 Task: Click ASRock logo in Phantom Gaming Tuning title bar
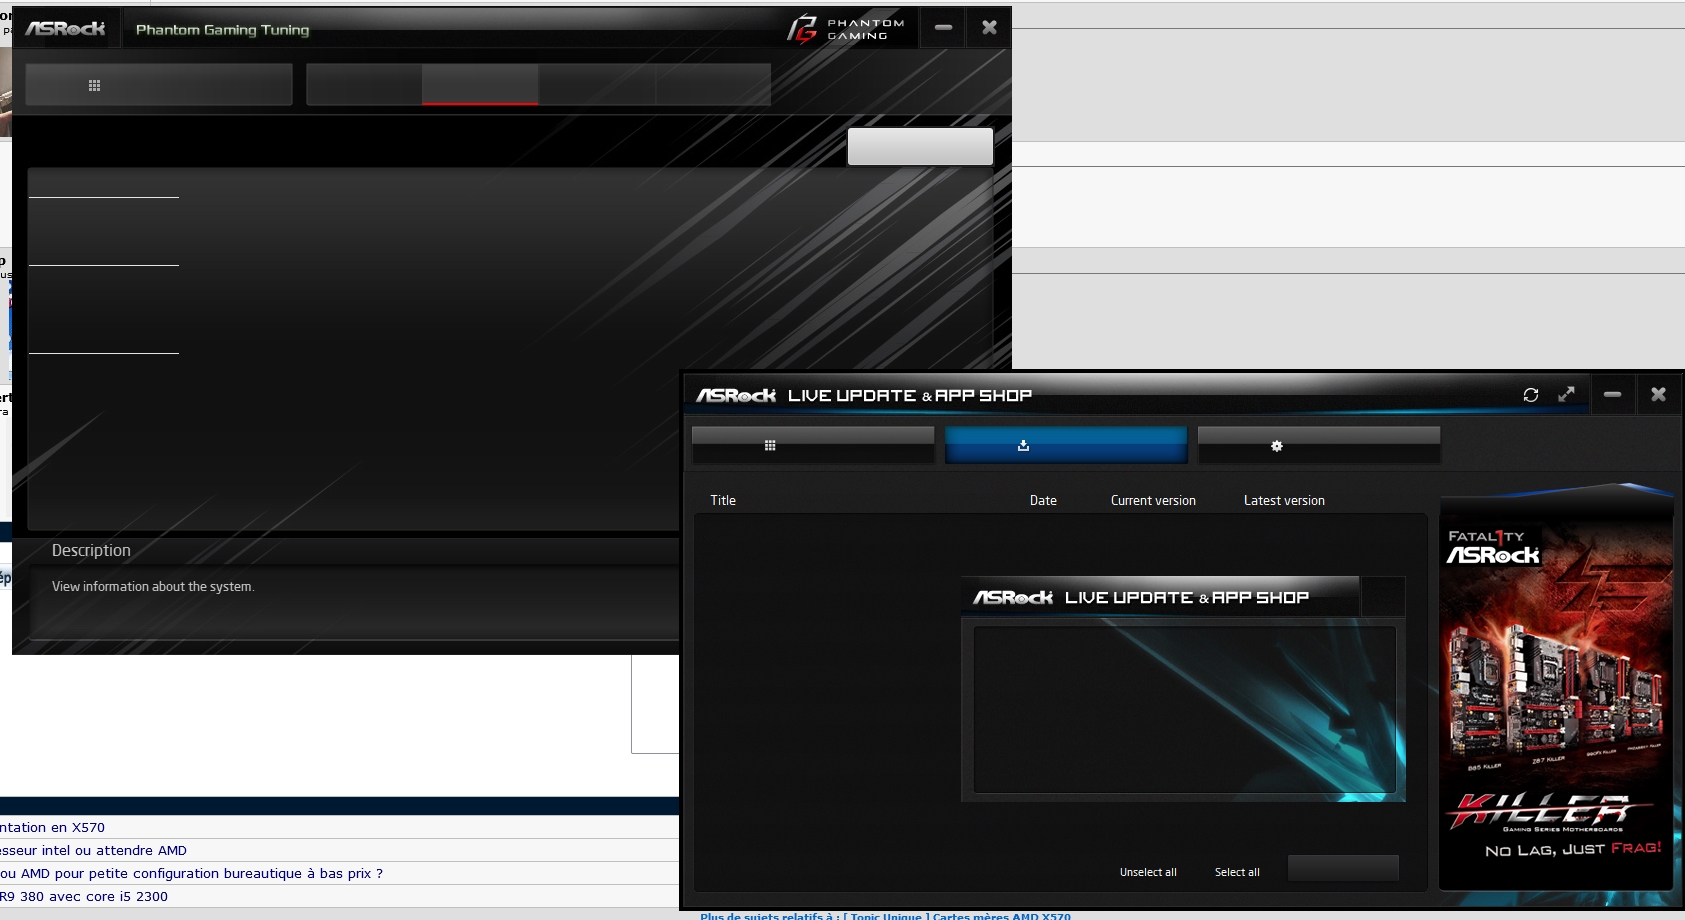pyautogui.click(x=65, y=29)
